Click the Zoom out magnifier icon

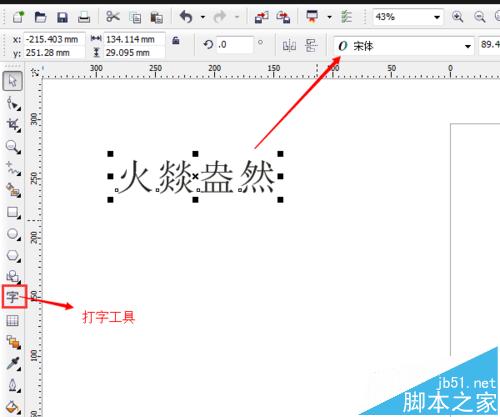coord(480,17)
